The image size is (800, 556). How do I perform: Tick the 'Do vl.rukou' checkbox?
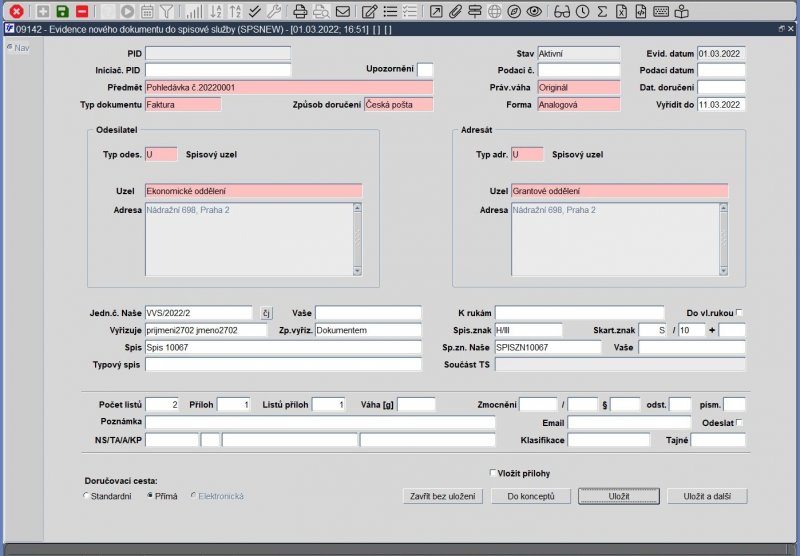coord(739,313)
